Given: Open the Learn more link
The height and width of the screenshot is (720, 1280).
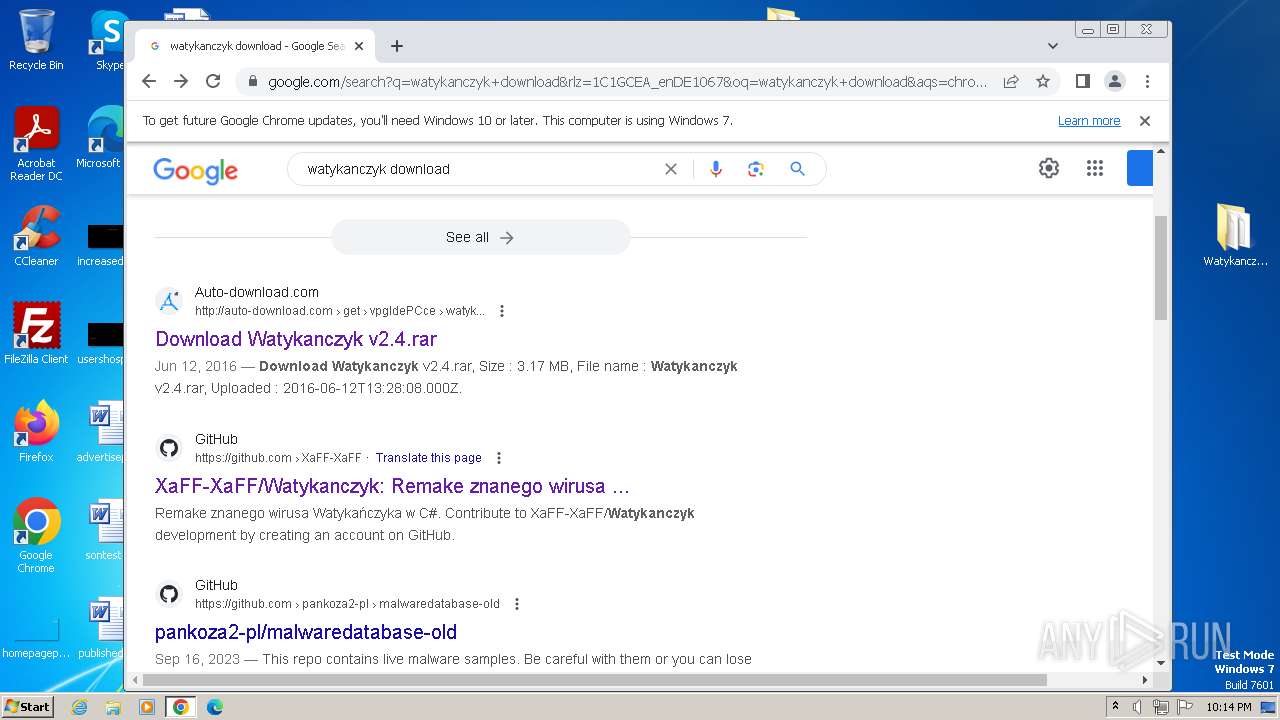Looking at the screenshot, I should (1089, 121).
